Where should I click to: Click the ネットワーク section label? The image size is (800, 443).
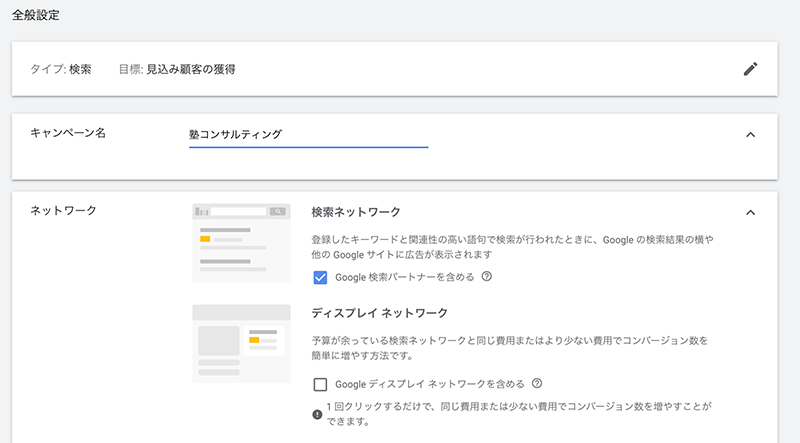pyautogui.click(x=63, y=210)
